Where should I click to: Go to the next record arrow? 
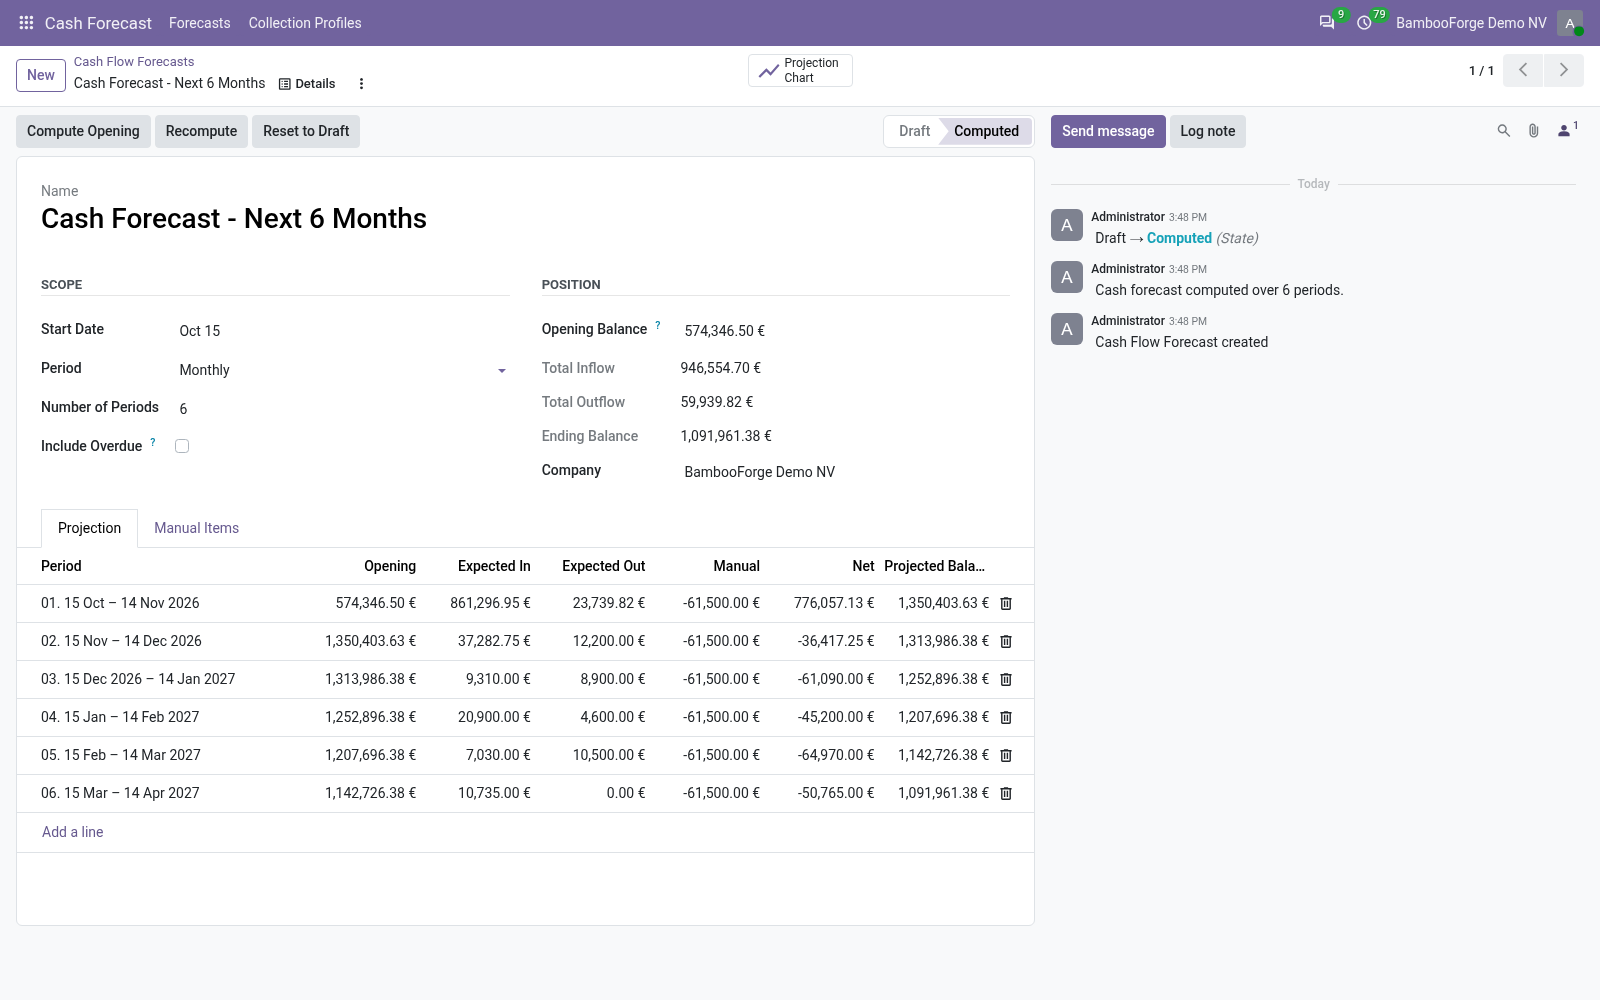click(x=1564, y=70)
